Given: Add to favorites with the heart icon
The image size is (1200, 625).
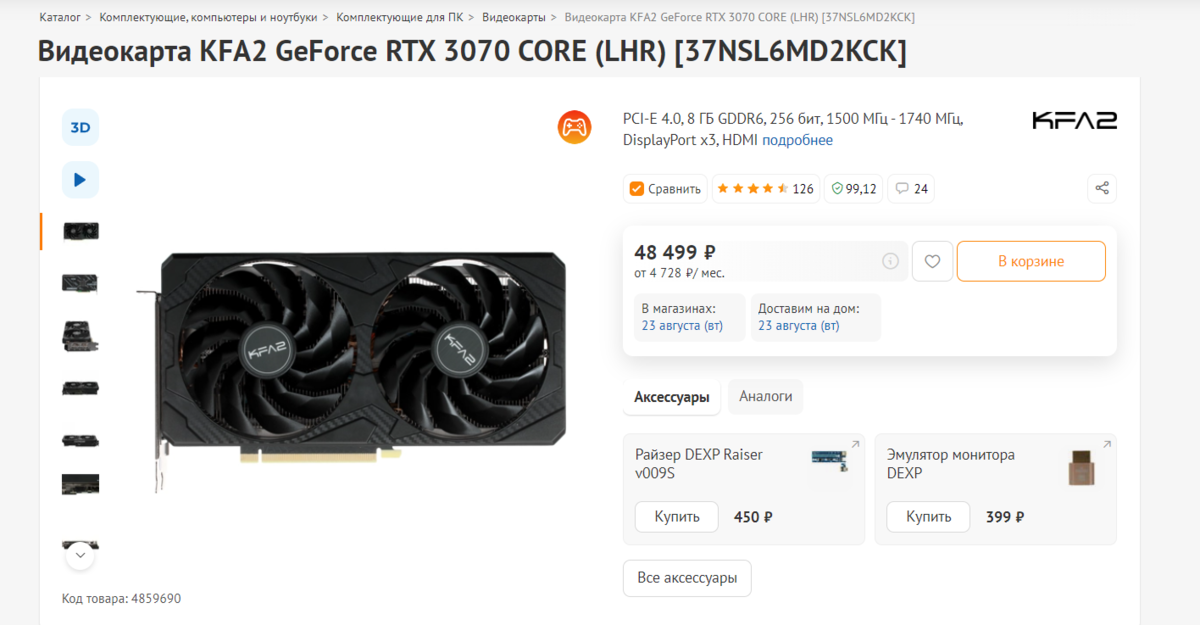Looking at the screenshot, I should (x=932, y=261).
